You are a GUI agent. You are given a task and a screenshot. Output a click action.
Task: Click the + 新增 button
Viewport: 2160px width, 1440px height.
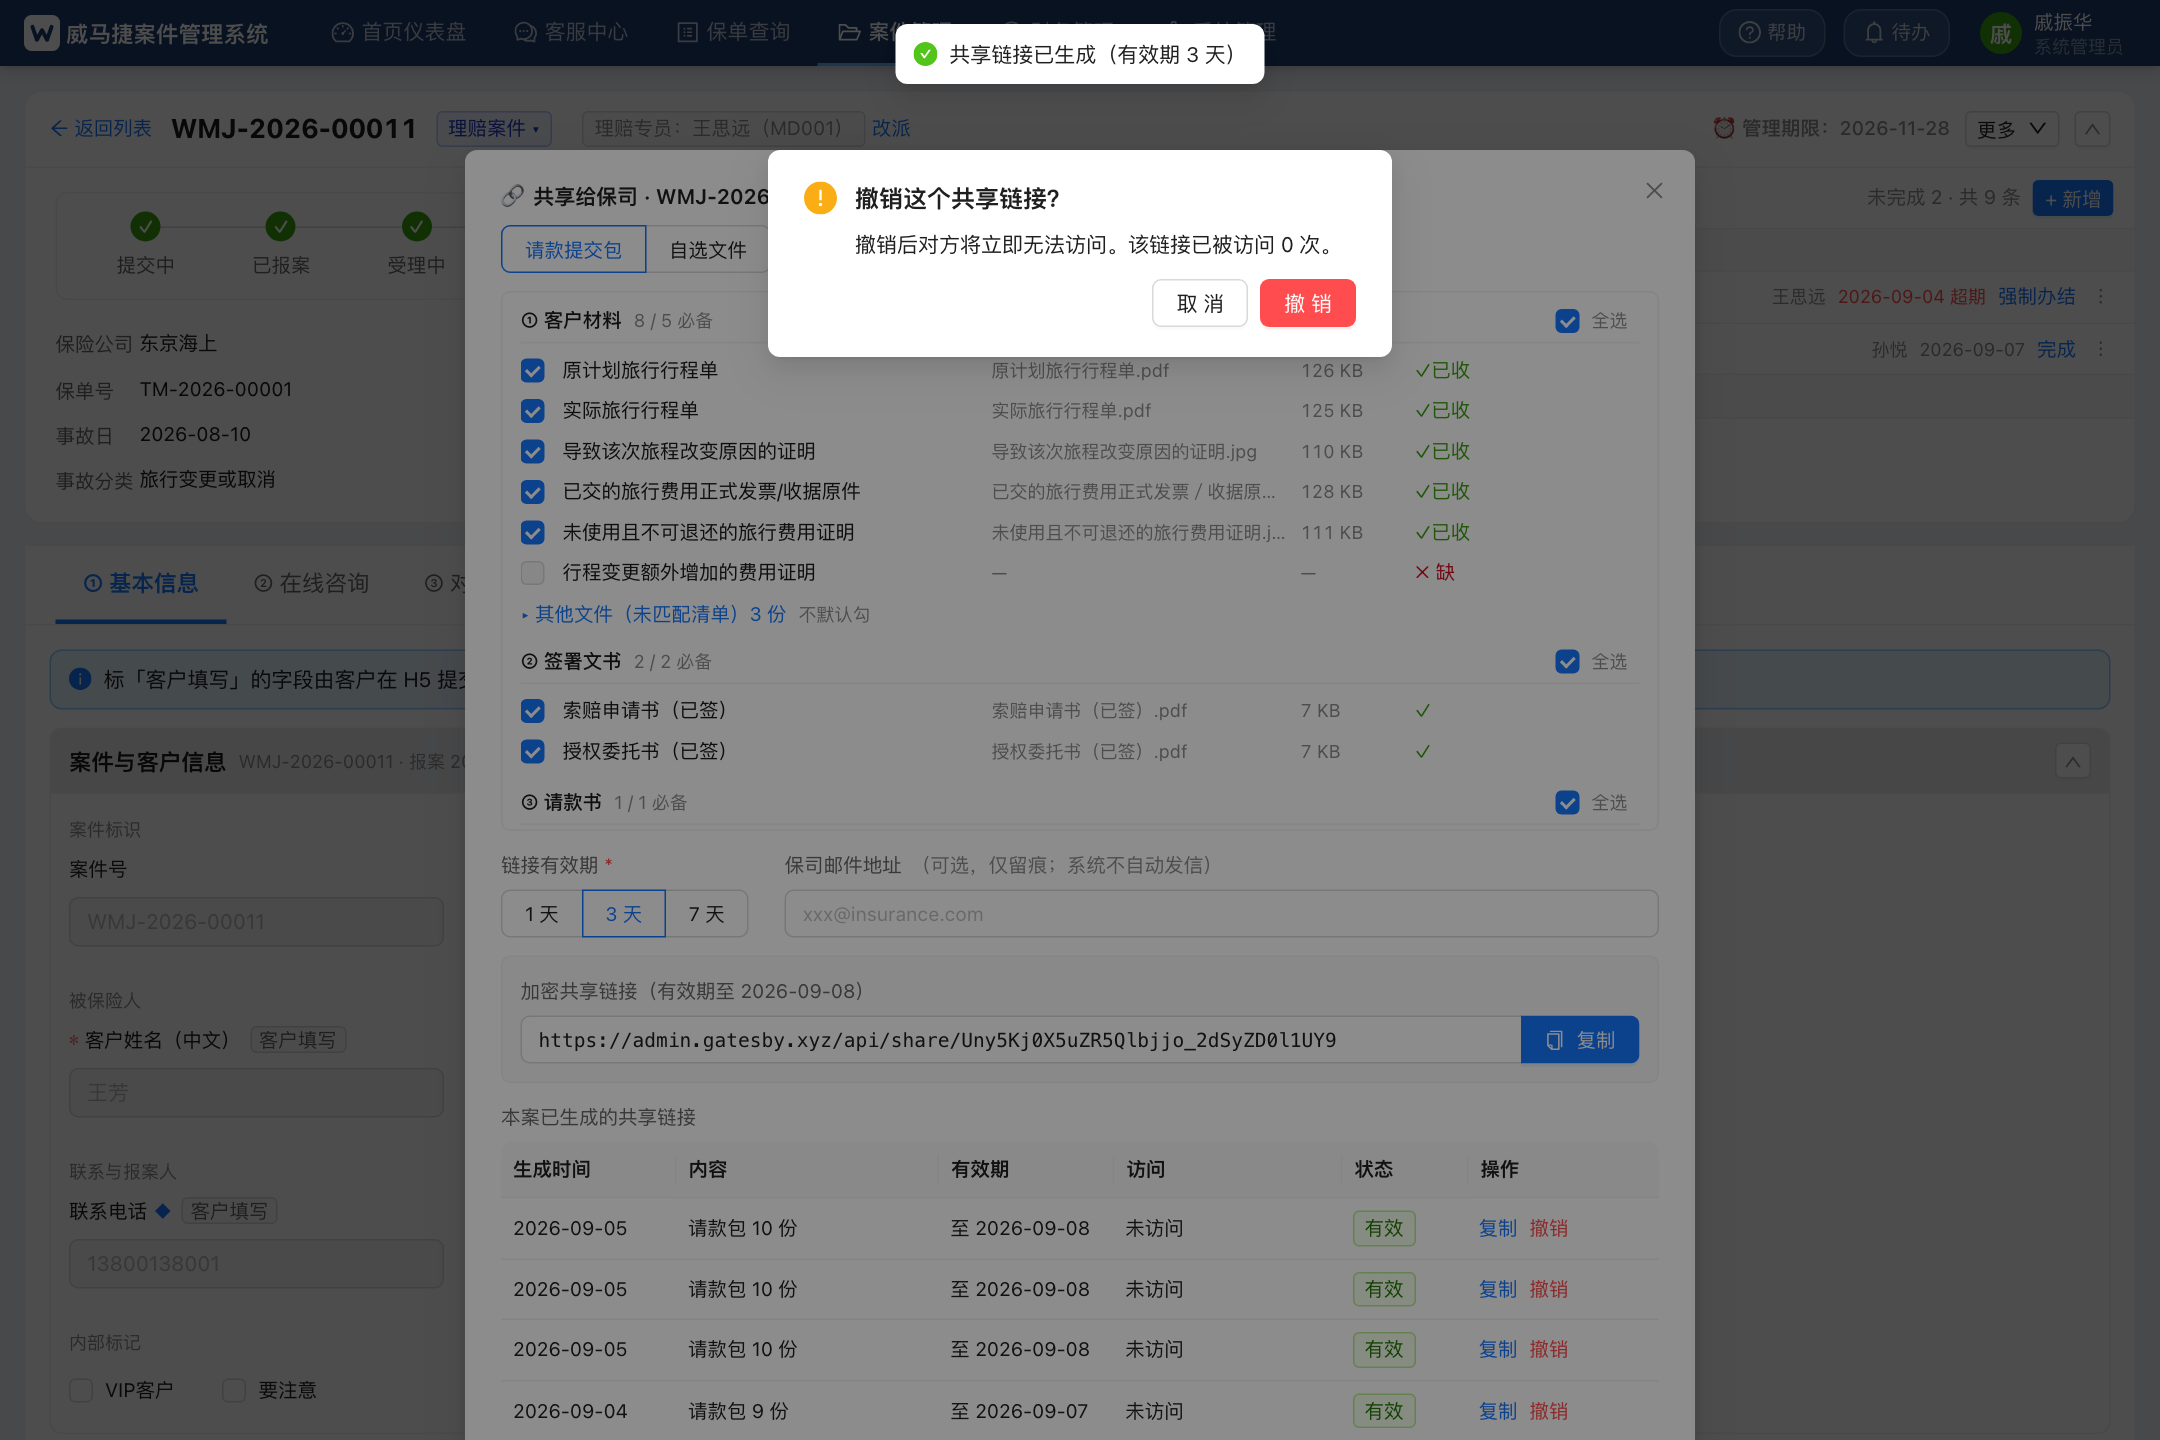click(x=2072, y=198)
